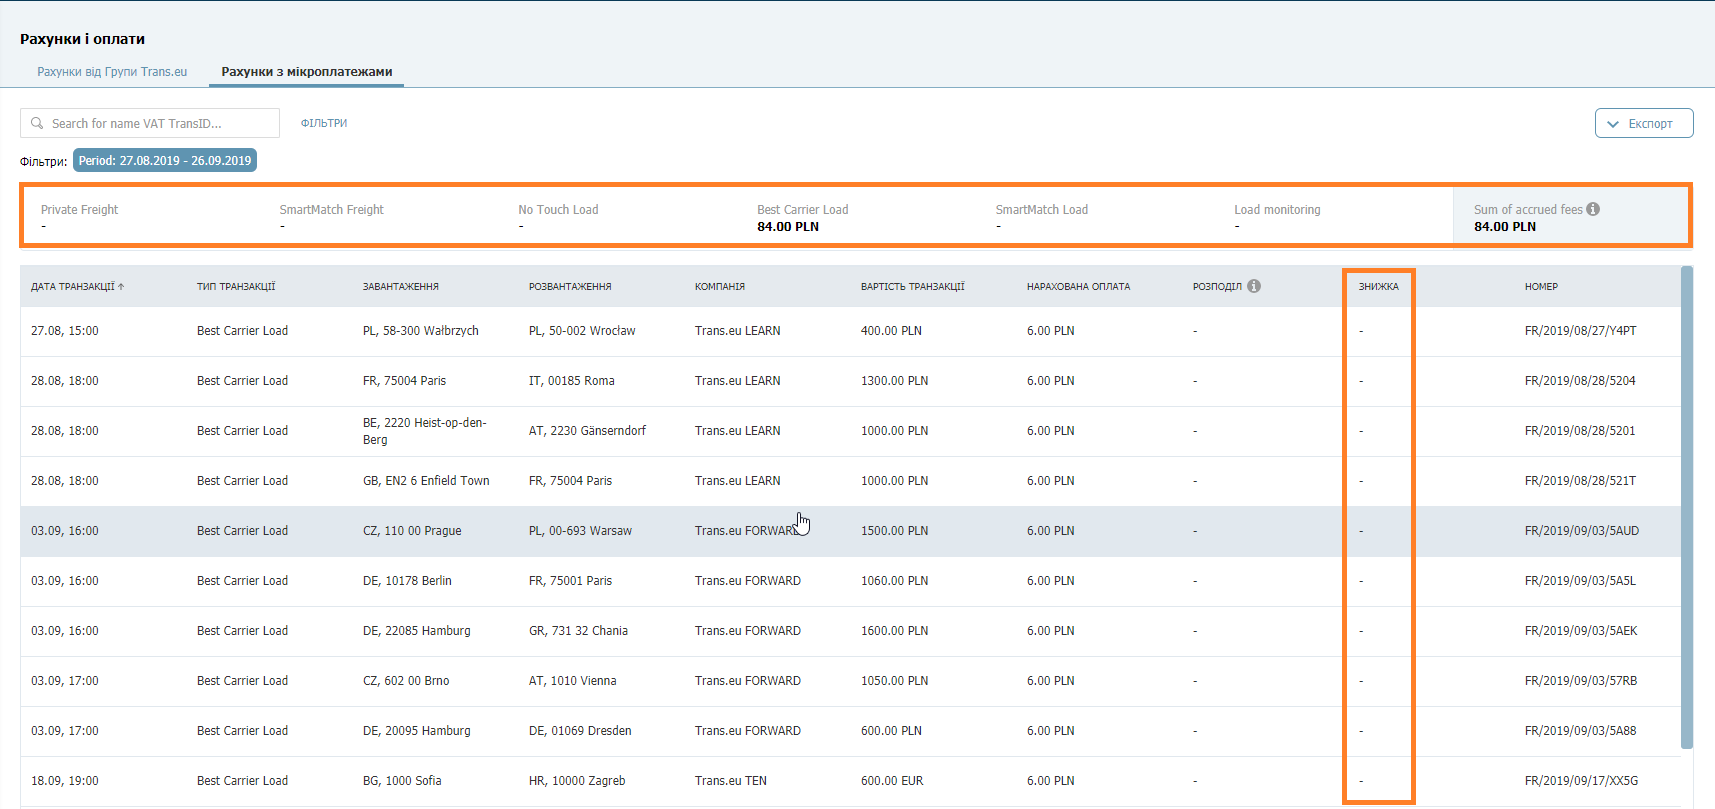This screenshot has width=1715, height=809.
Task: Select No Touch Load summary tile
Action: click(x=558, y=217)
